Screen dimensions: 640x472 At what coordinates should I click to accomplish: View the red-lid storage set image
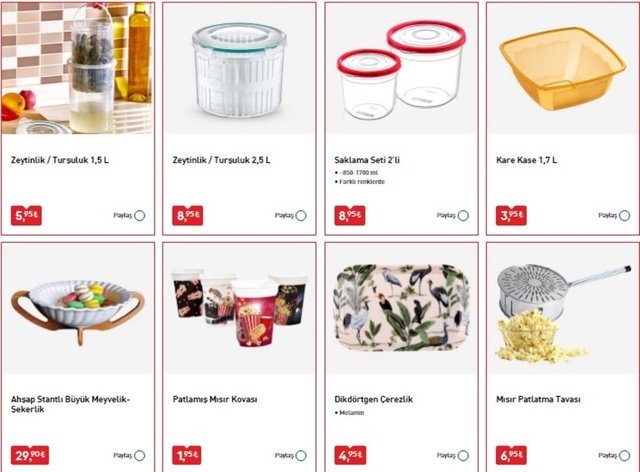tap(401, 68)
